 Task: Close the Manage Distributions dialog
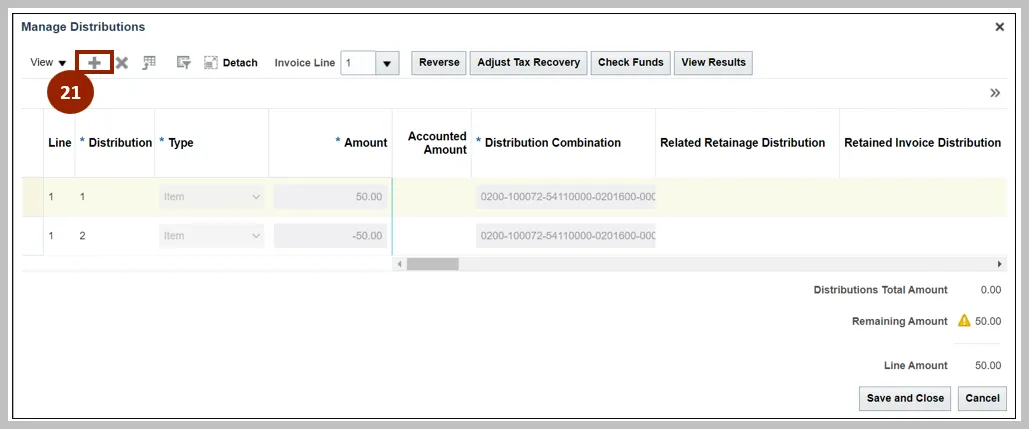999,27
